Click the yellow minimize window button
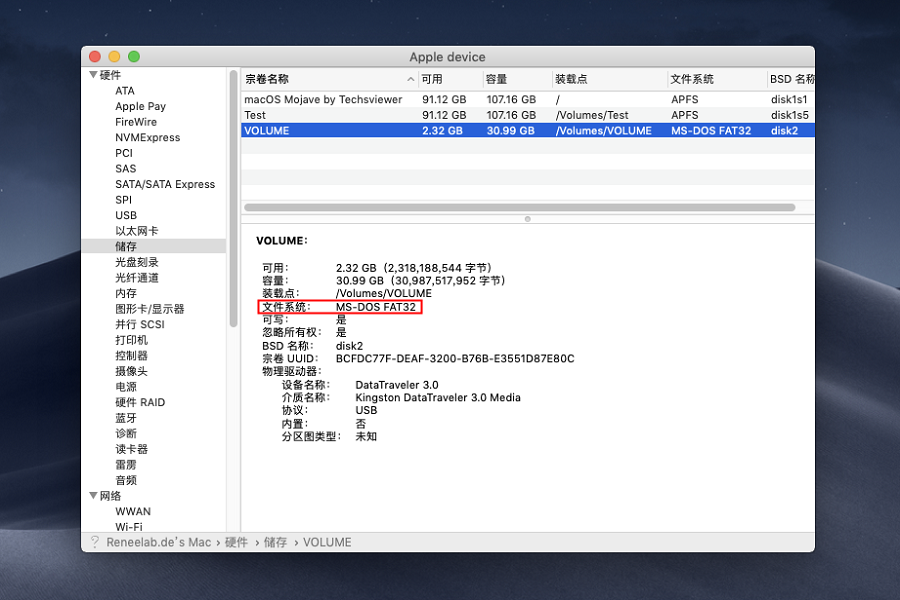This screenshot has width=900, height=600. 114,56
